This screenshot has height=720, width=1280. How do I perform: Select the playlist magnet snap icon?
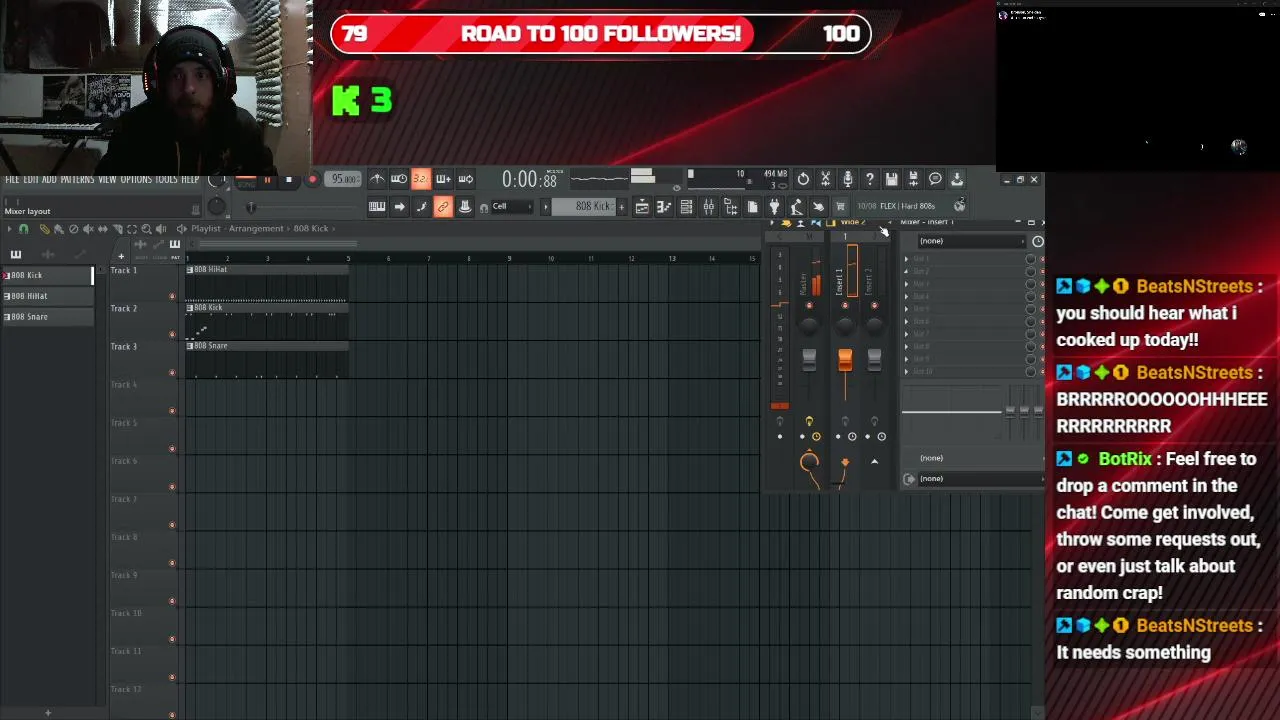24,229
